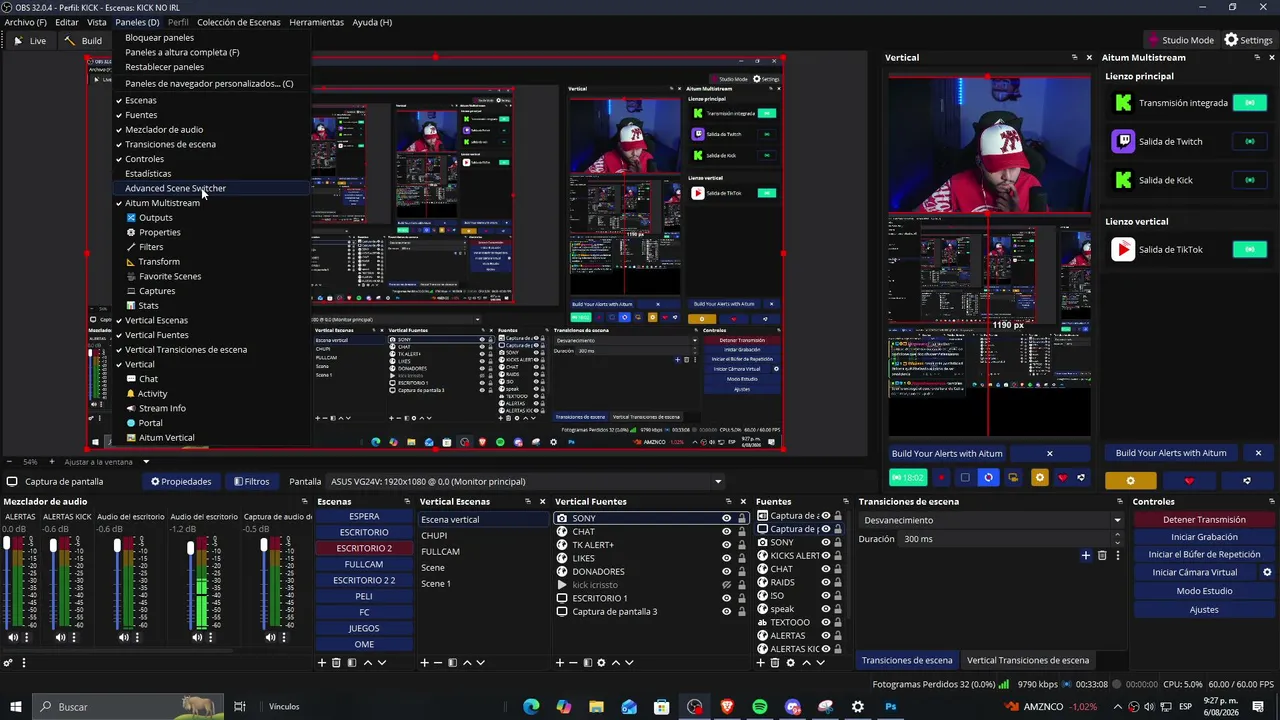This screenshot has width=1280, height=720.
Task: Open the ALERTAS channel options menu
Action: click(26, 637)
